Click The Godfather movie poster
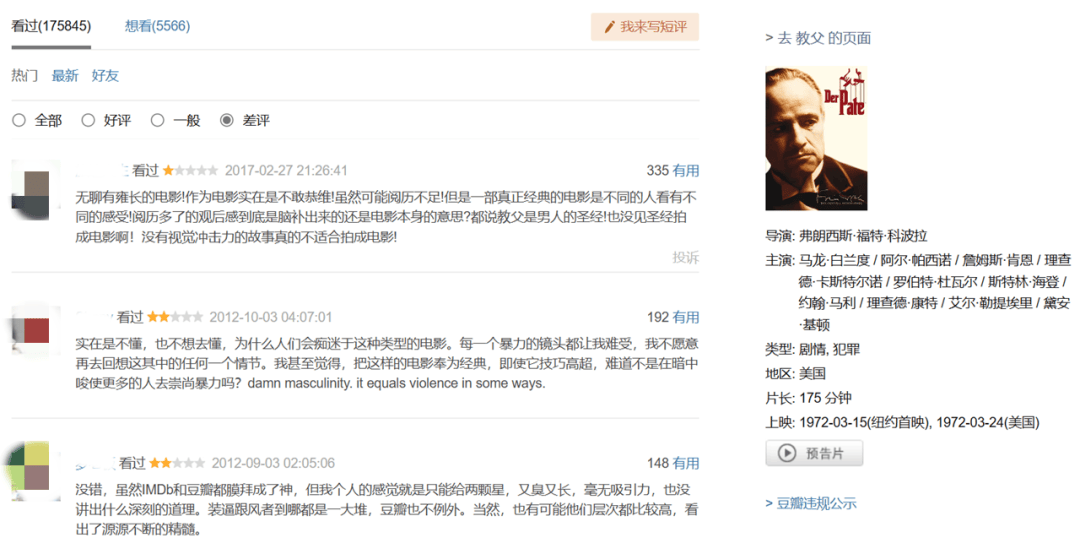The image size is (1080, 554). coord(816,138)
